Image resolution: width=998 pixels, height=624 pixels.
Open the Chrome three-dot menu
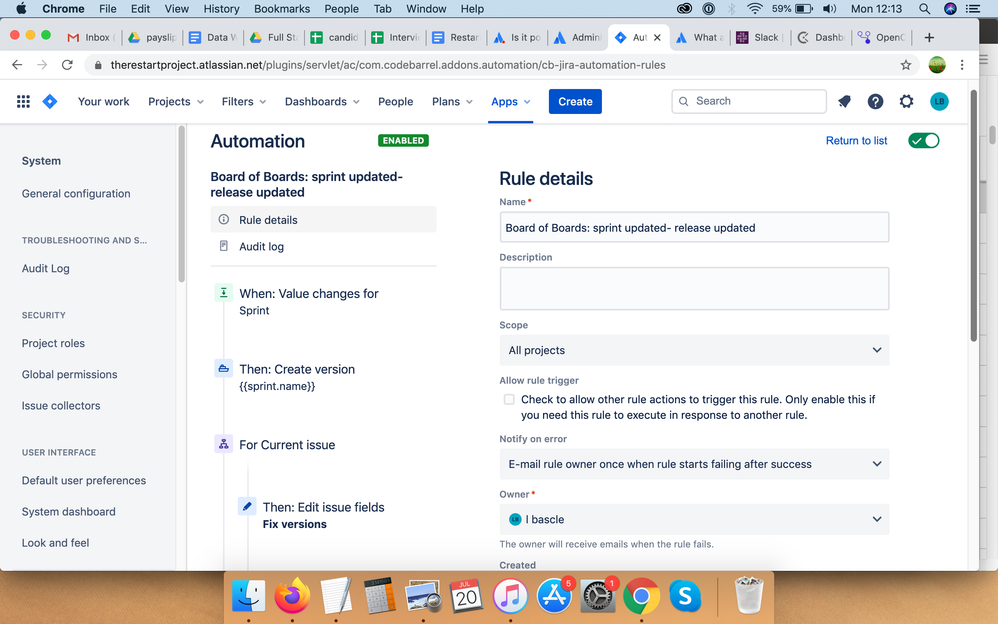click(x=962, y=65)
